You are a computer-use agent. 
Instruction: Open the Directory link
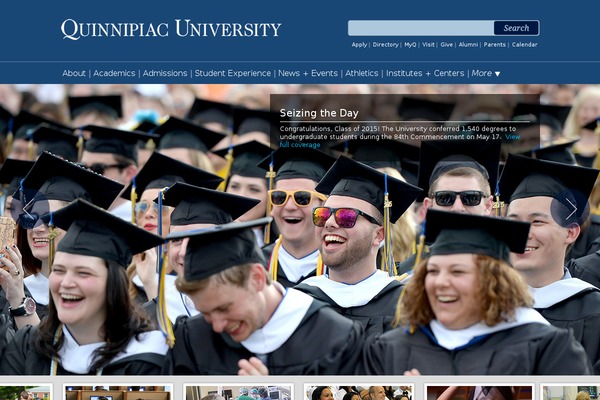[385, 45]
